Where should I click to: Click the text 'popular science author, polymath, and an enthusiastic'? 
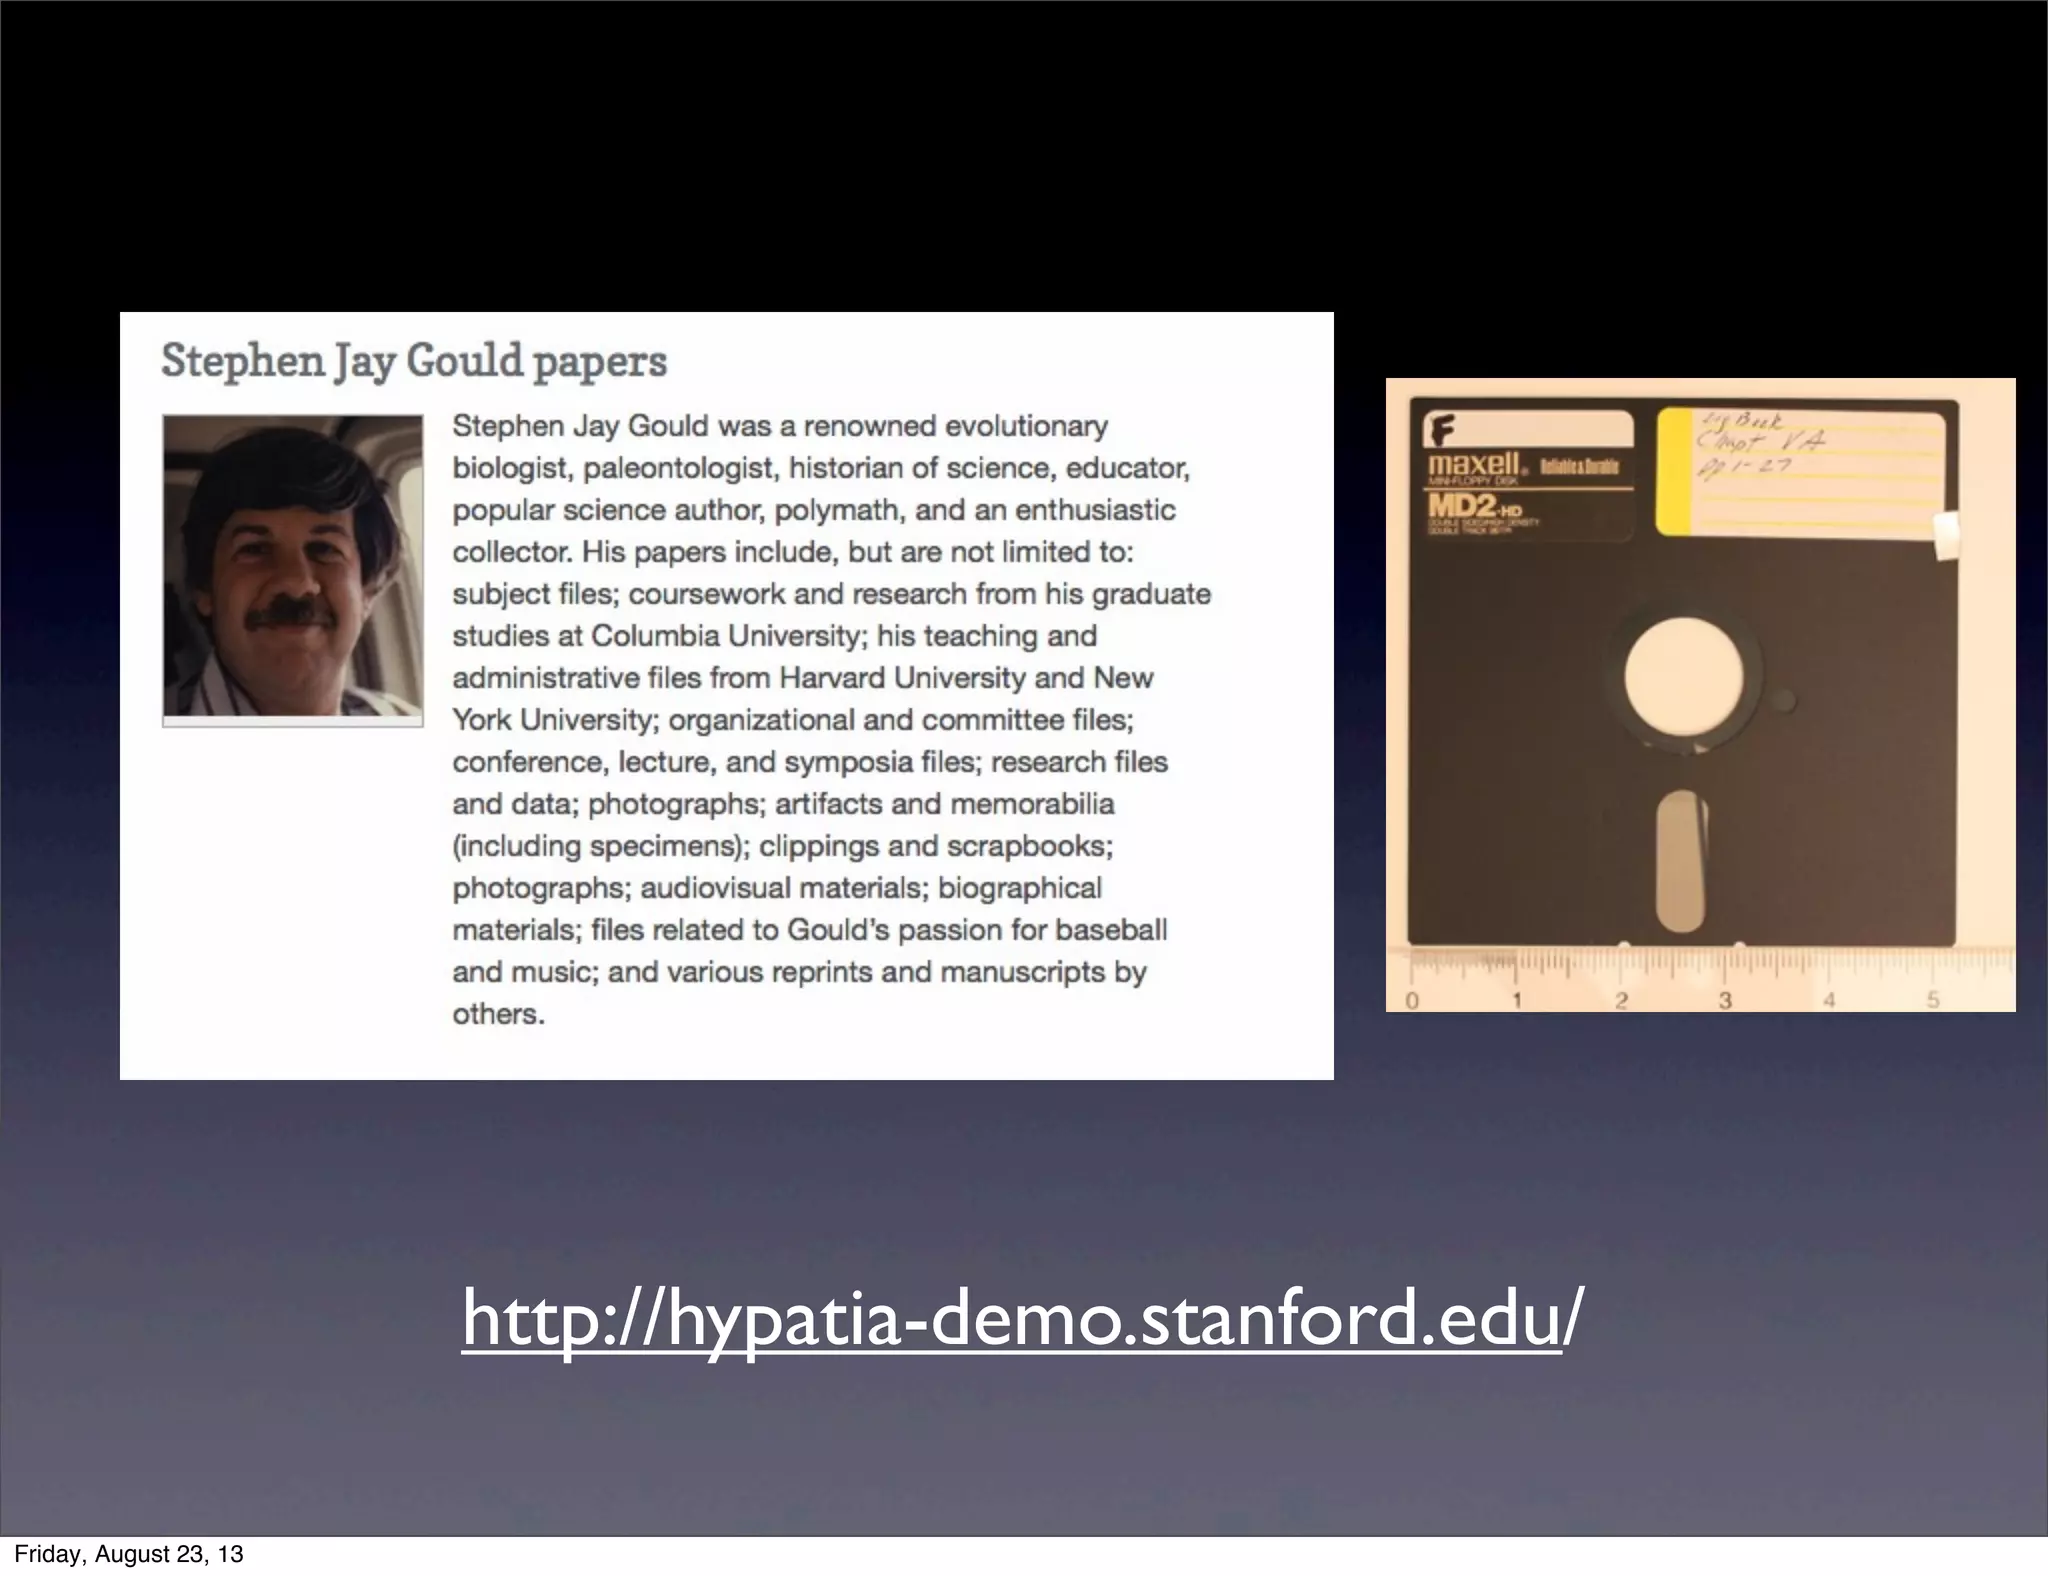[814, 510]
